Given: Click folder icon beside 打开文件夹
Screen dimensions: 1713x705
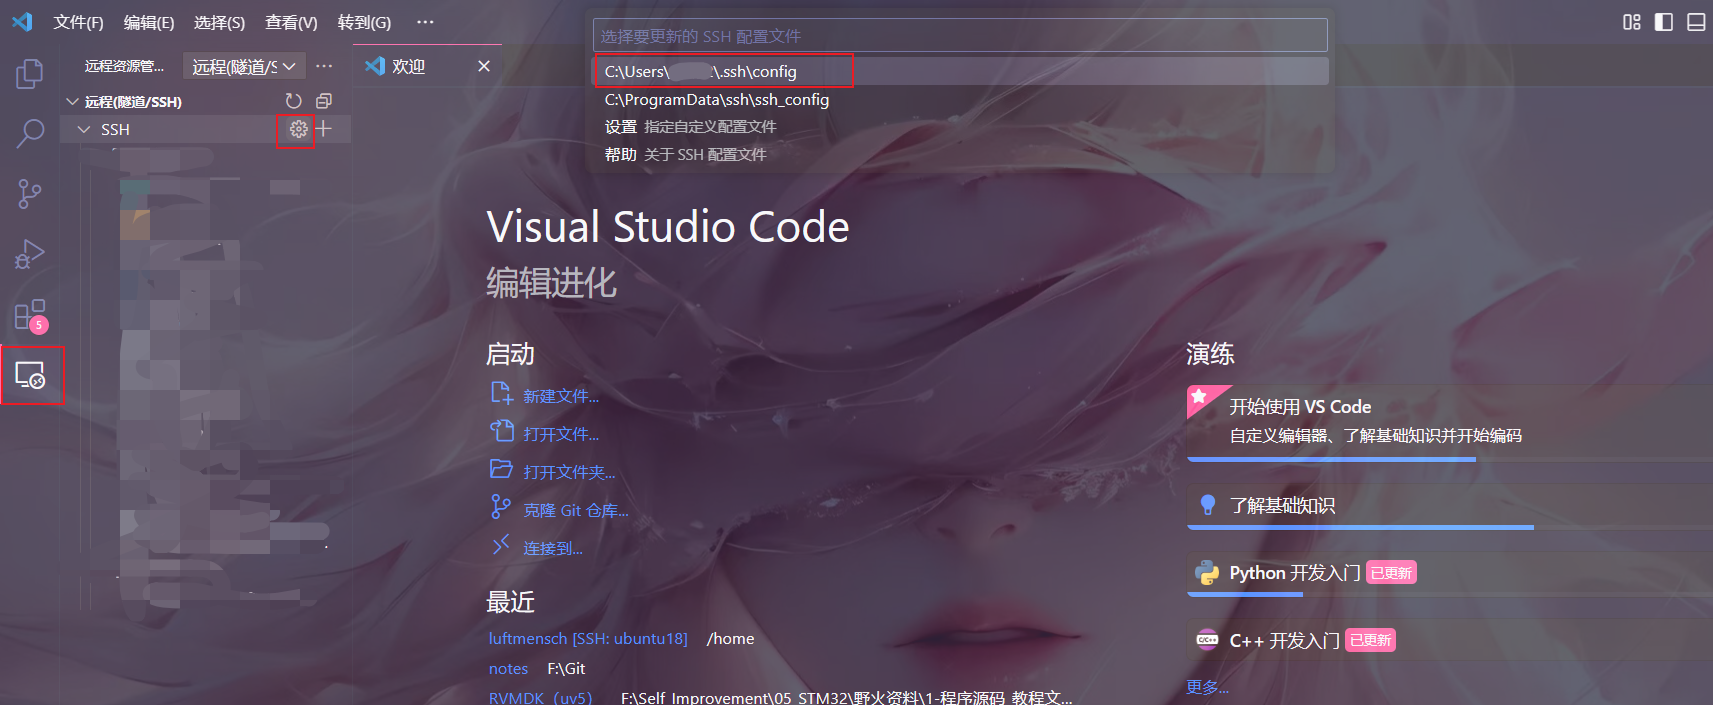Looking at the screenshot, I should pyautogui.click(x=501, y=468).
